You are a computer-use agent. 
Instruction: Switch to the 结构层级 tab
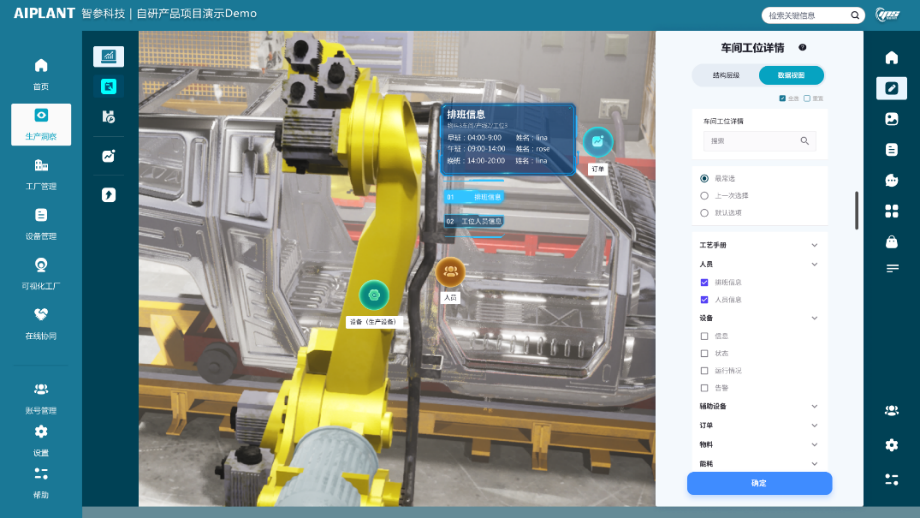pyautogui.click(x=726, y=75)
